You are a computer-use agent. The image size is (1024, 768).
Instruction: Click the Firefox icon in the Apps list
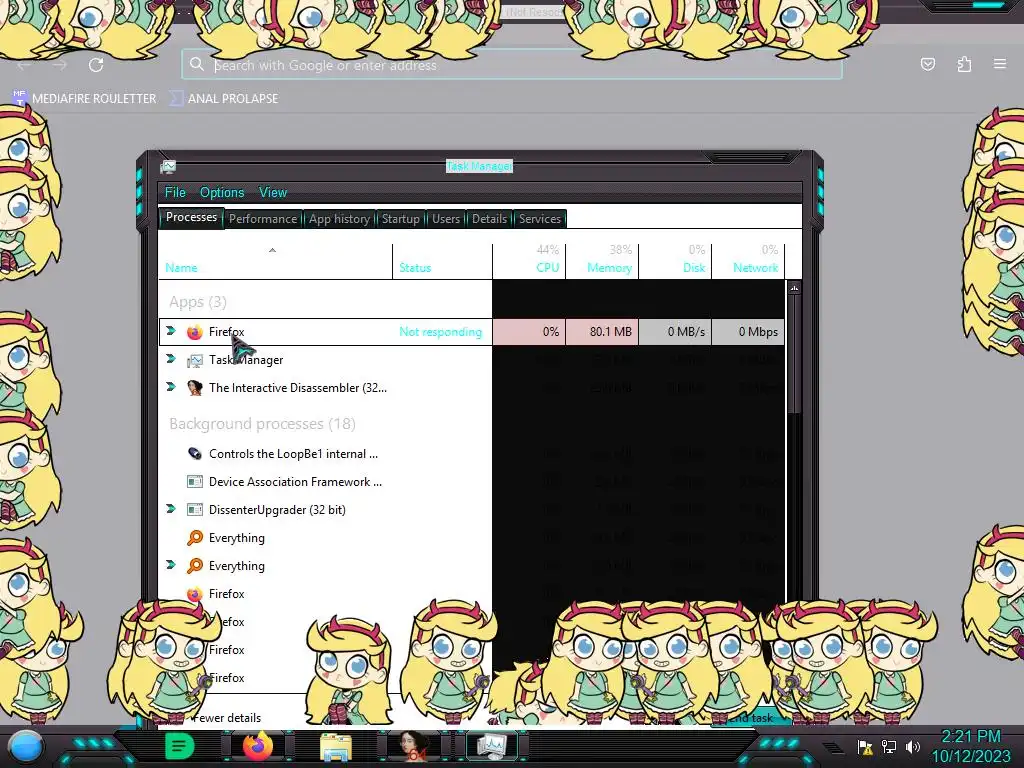195,332
